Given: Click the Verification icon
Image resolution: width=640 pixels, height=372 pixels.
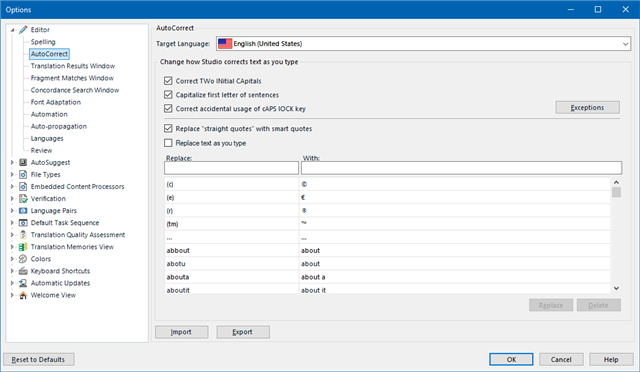Looking at the screenshot, I should 23,198.
